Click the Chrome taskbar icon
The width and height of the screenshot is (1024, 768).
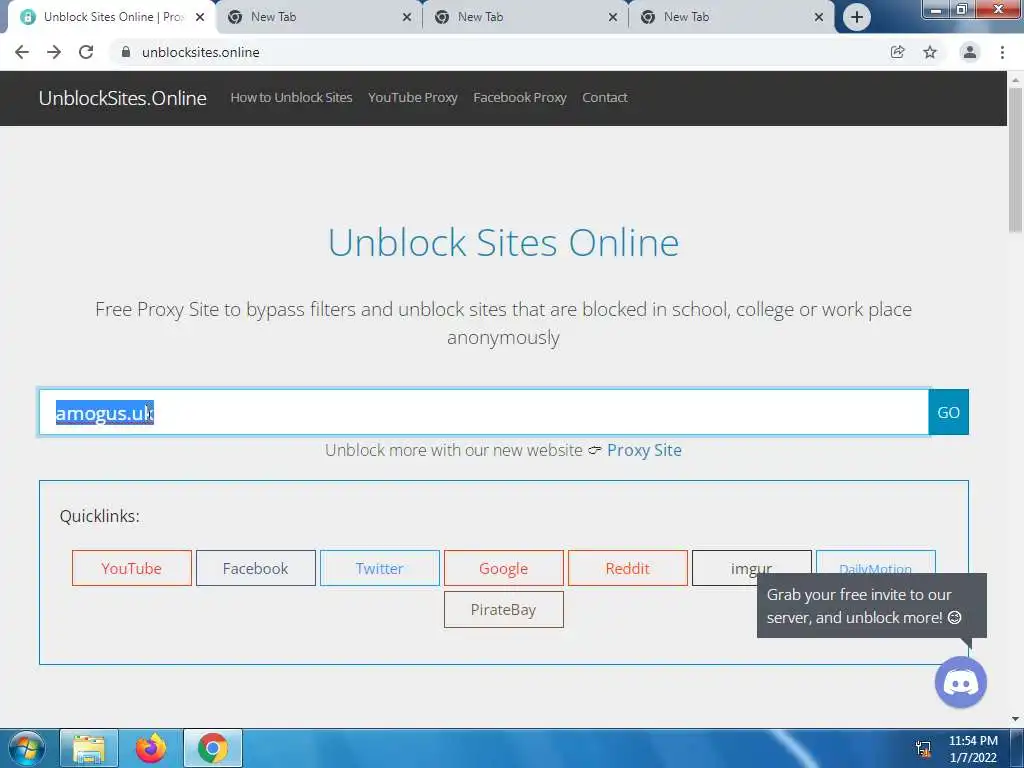pyautogui.click(x=213, y=748)
